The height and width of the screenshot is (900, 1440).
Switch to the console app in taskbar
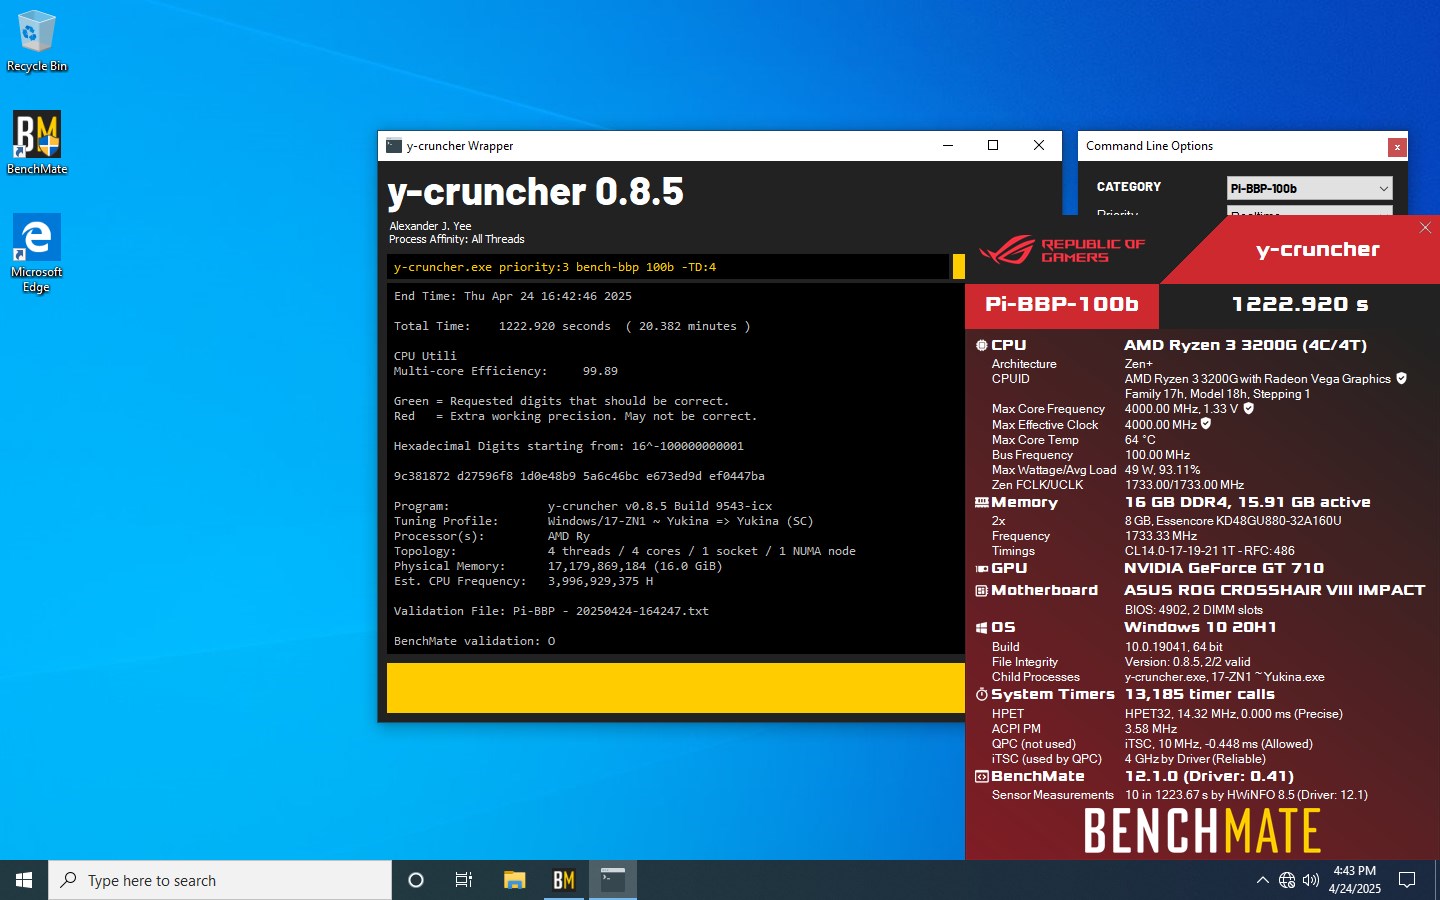point(613,880)
